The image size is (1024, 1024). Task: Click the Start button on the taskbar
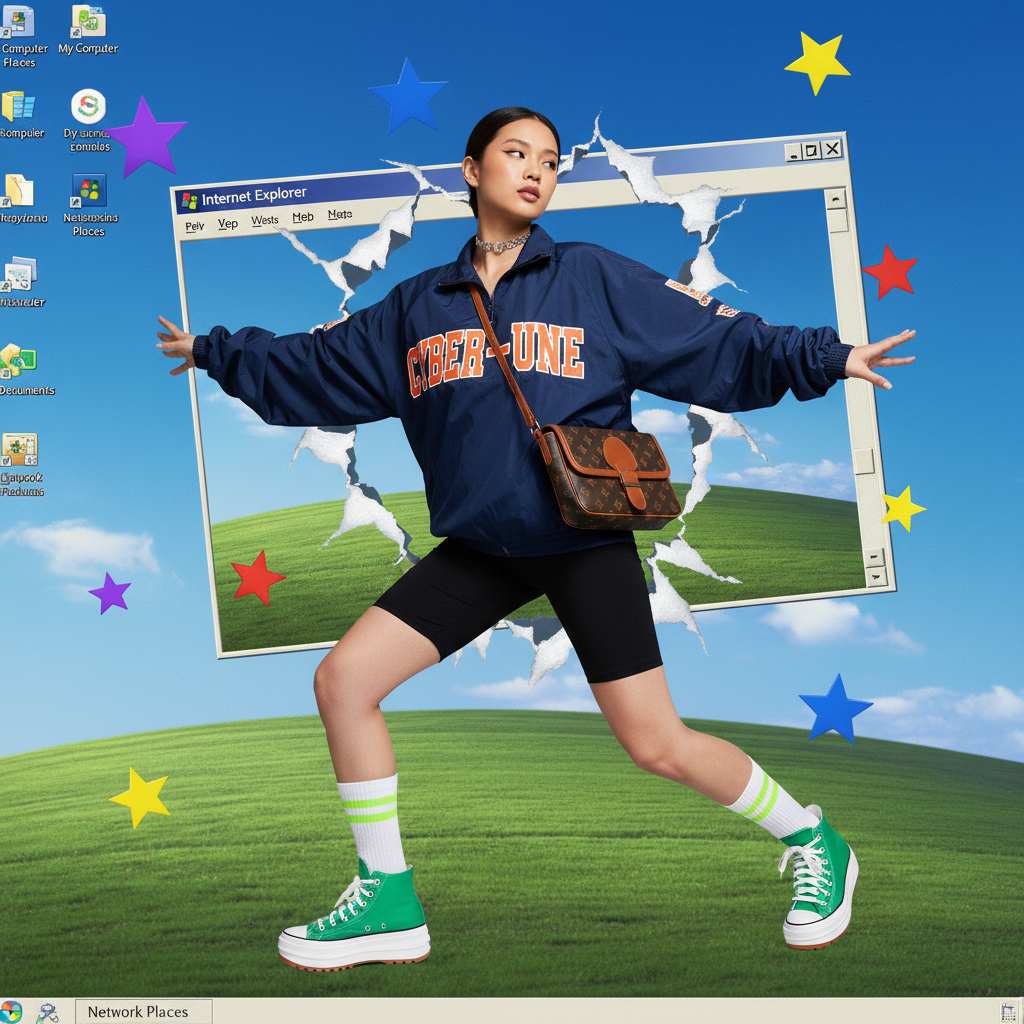coord(11,1011)
